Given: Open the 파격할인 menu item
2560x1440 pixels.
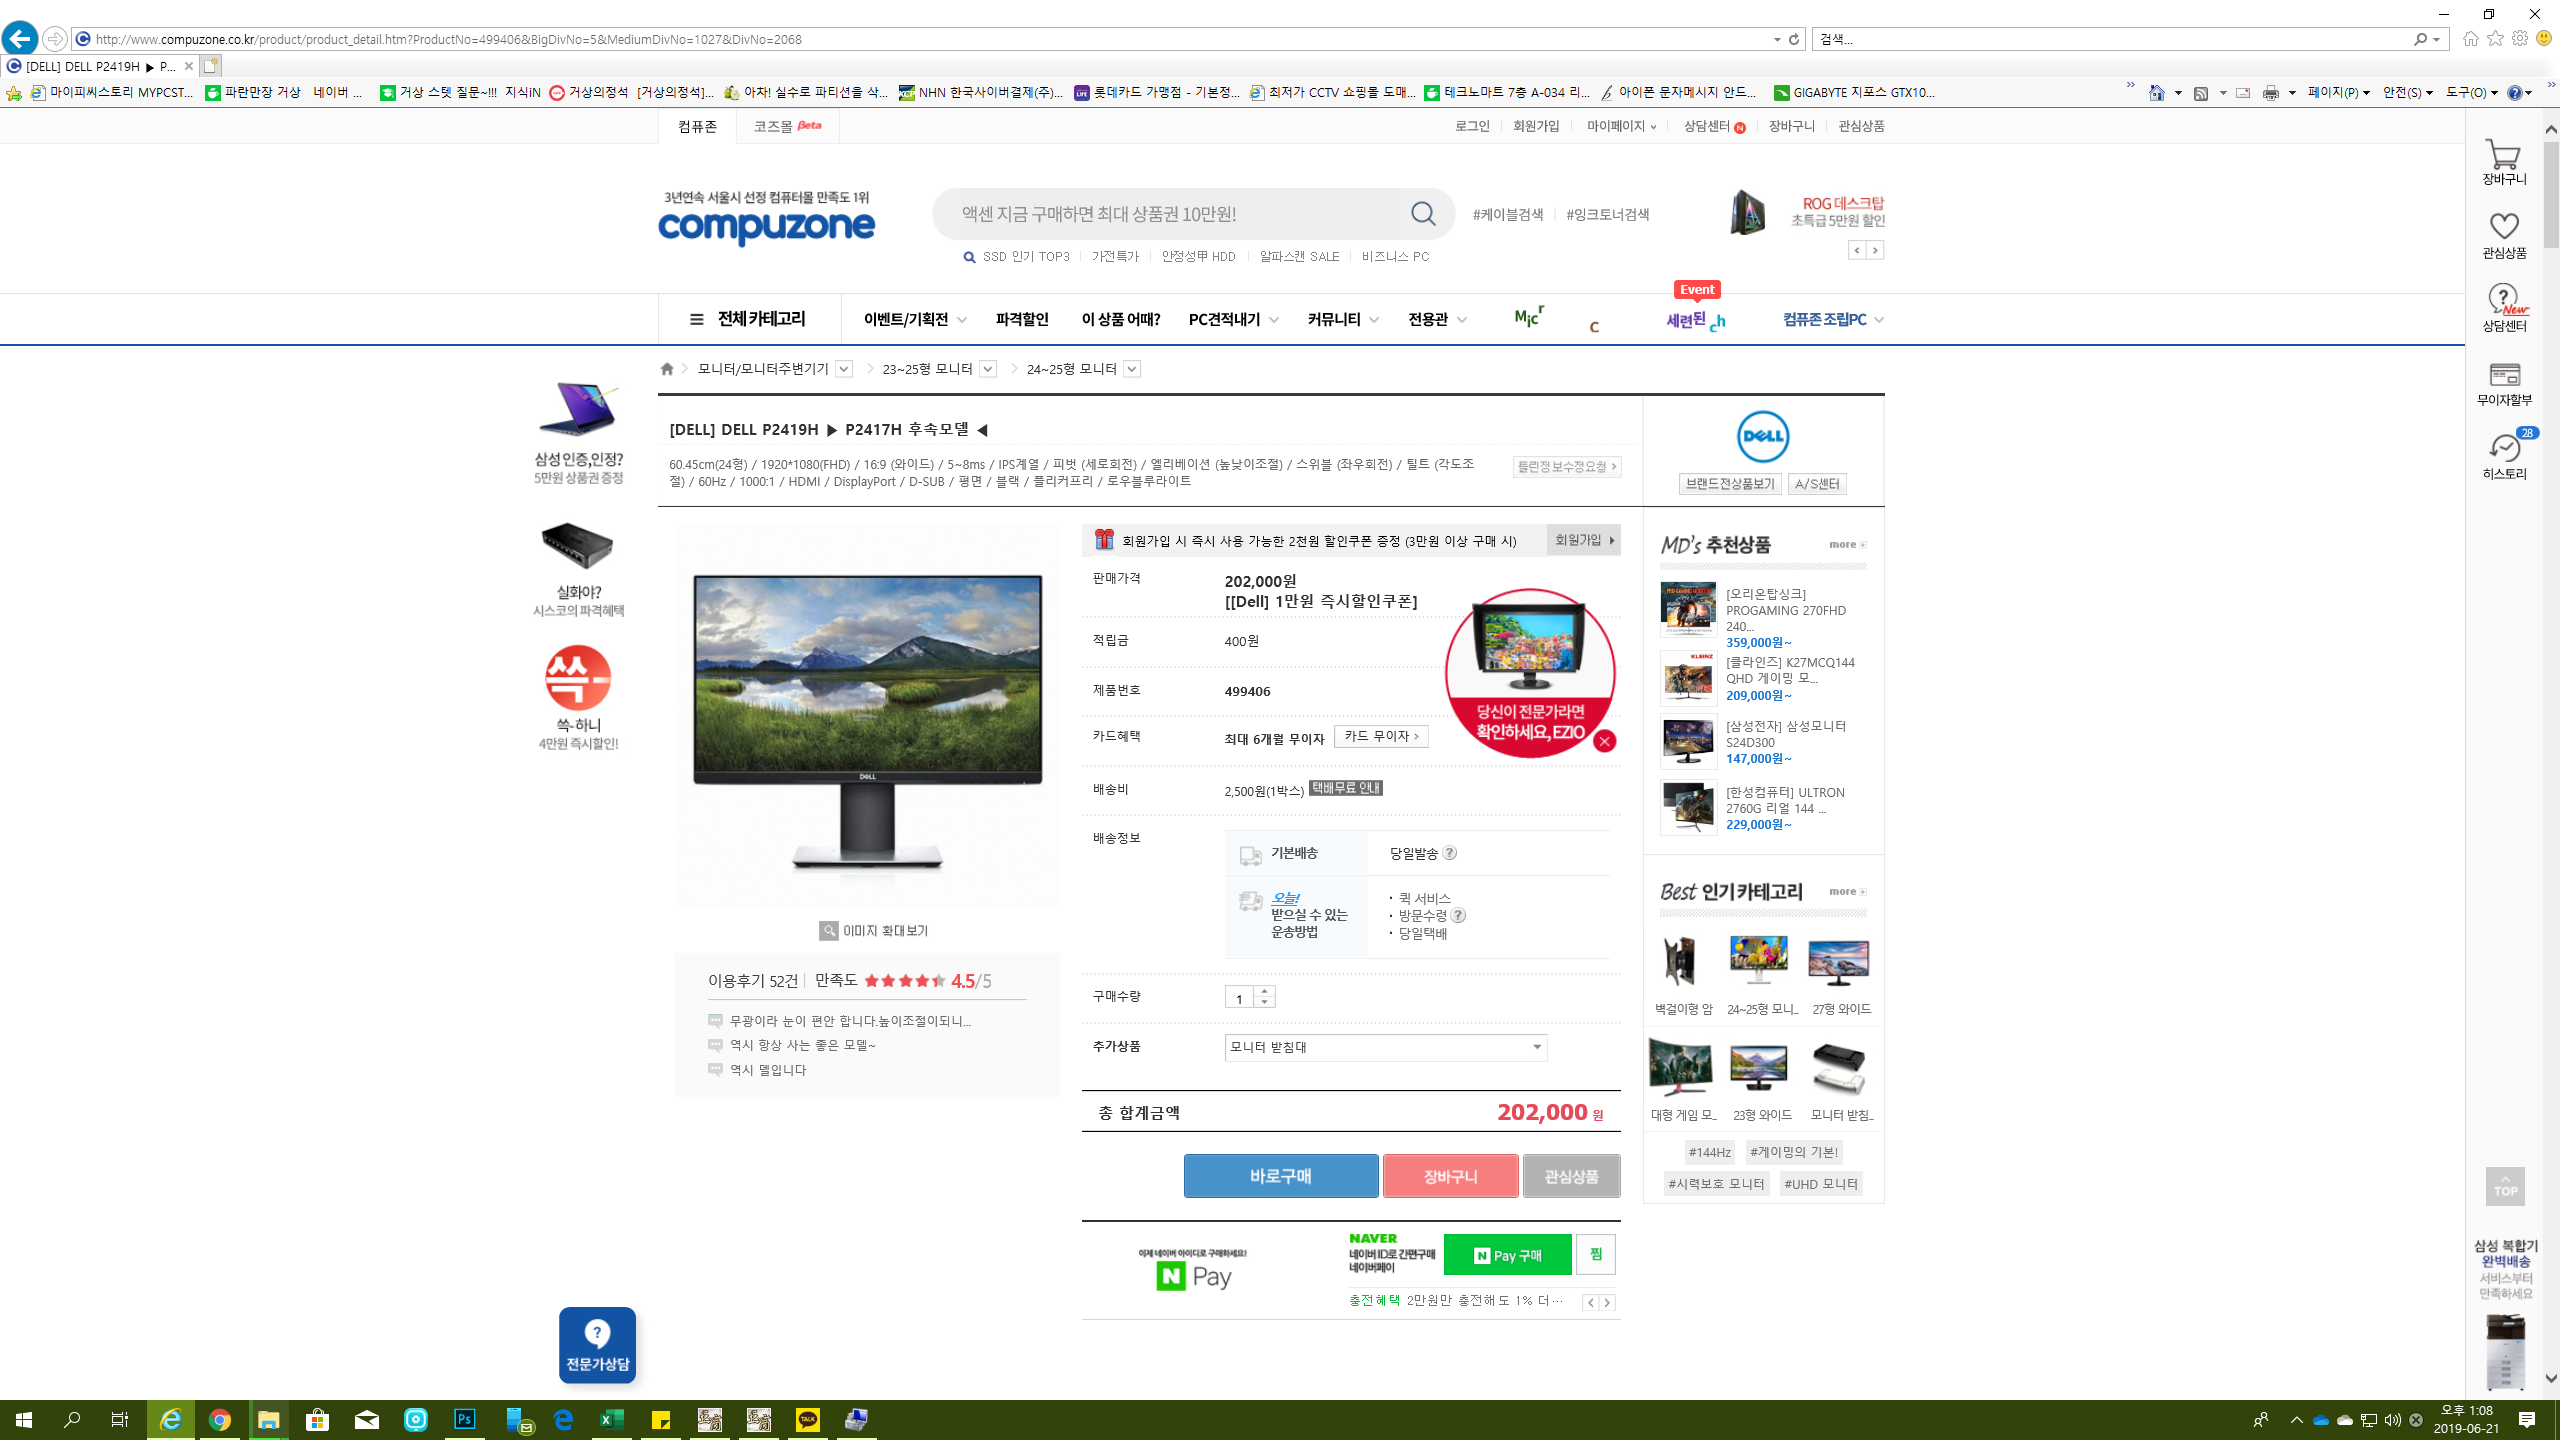Looking at the screenshot, I should pyautogui.click(x=1022, y=319).
